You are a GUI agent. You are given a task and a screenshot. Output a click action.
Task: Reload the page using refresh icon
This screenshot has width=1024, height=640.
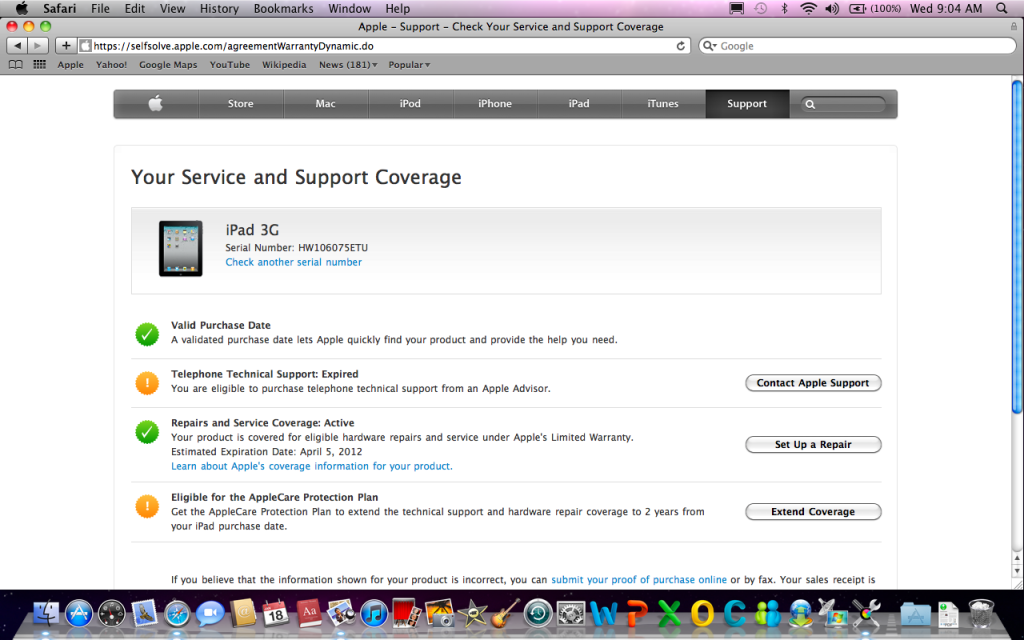coord(680,46)
